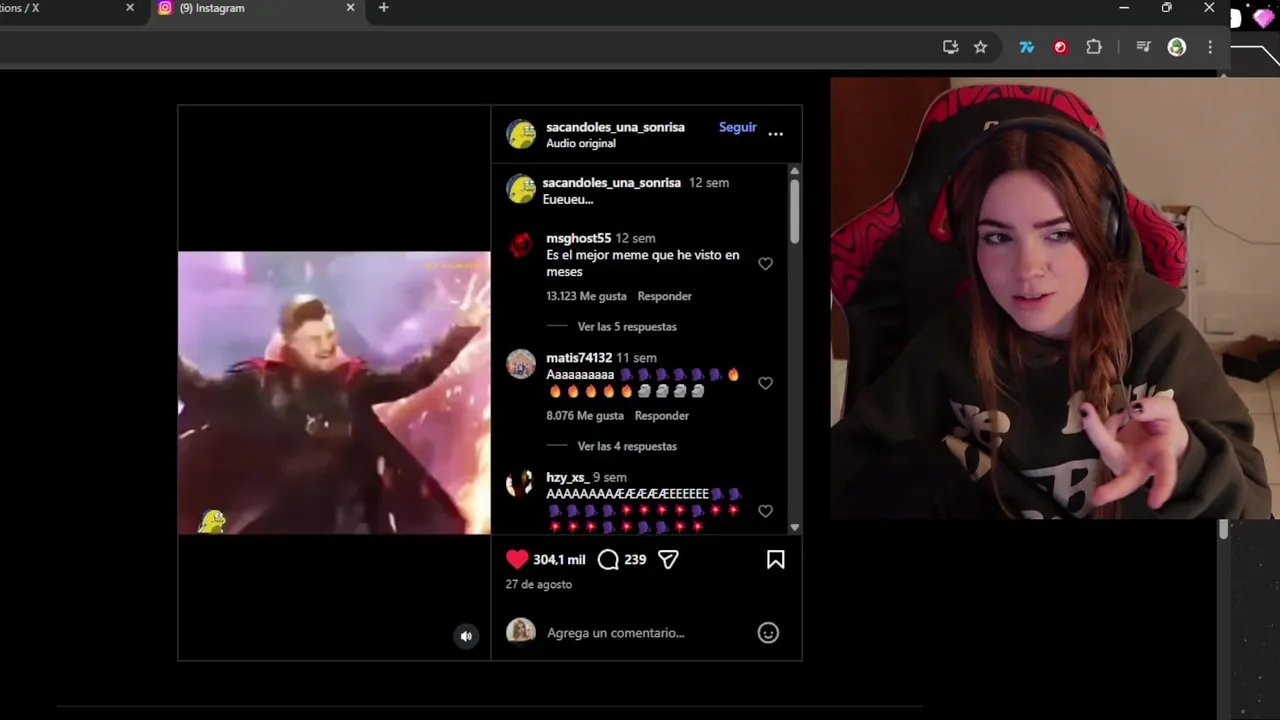Screen dimensions: 1280x720
Task: Expand Ver las 5 respuestas
Action: (x=627, y=327)
